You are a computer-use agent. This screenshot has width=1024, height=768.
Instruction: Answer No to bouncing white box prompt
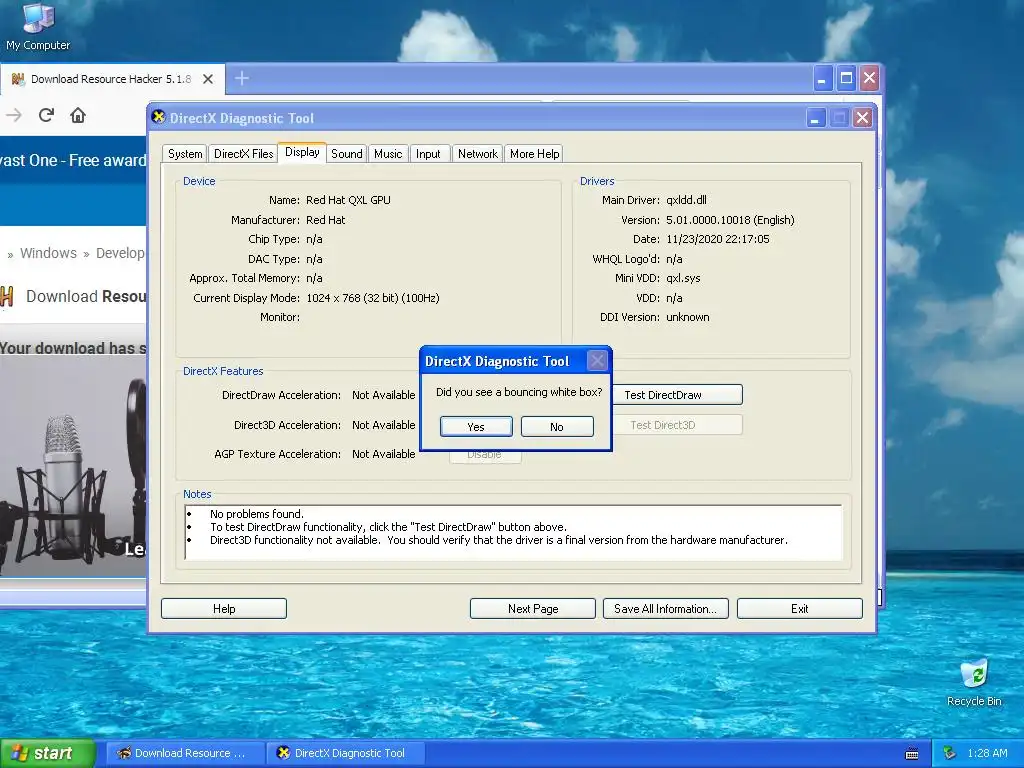pyautogui.click(x=557, y=426)
